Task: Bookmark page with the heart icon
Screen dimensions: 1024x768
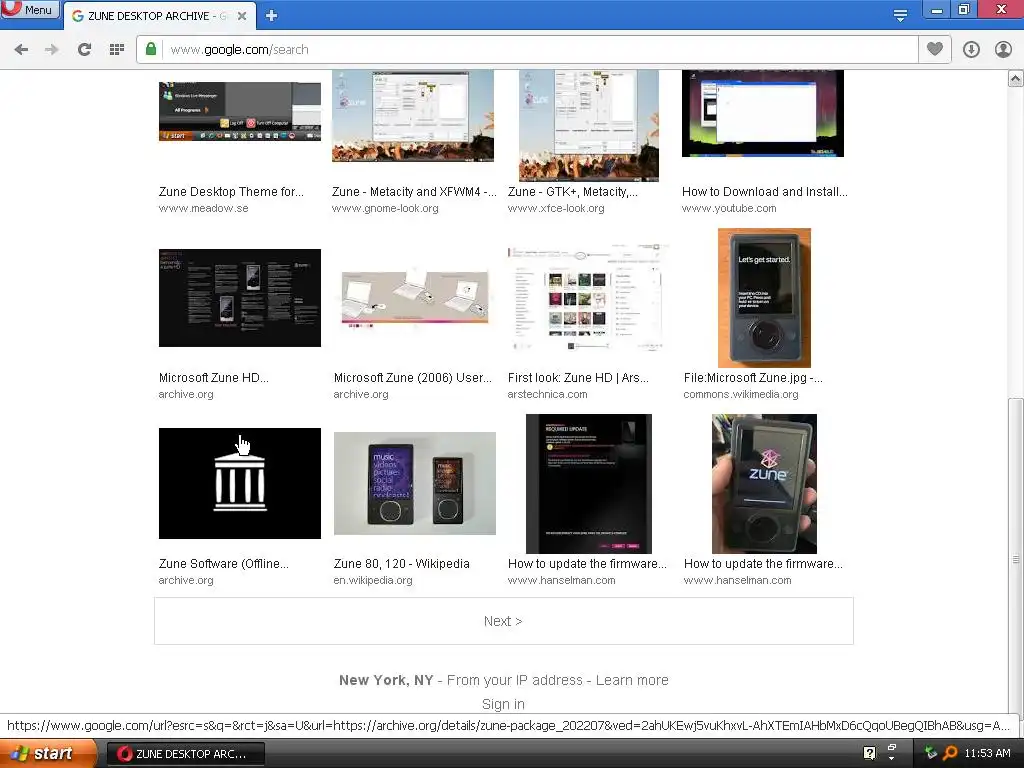Action: click(935, 49)
